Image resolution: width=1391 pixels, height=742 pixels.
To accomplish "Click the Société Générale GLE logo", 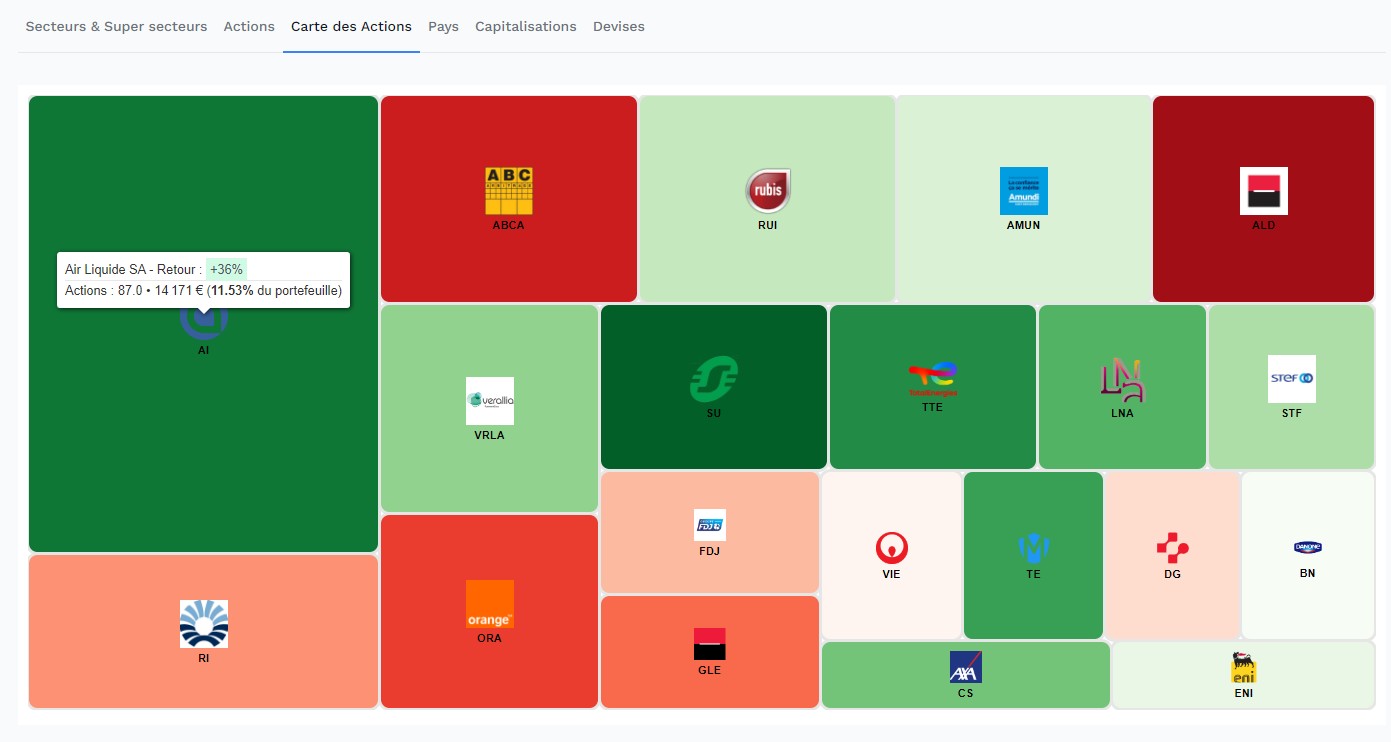I will tap(710, 644).
